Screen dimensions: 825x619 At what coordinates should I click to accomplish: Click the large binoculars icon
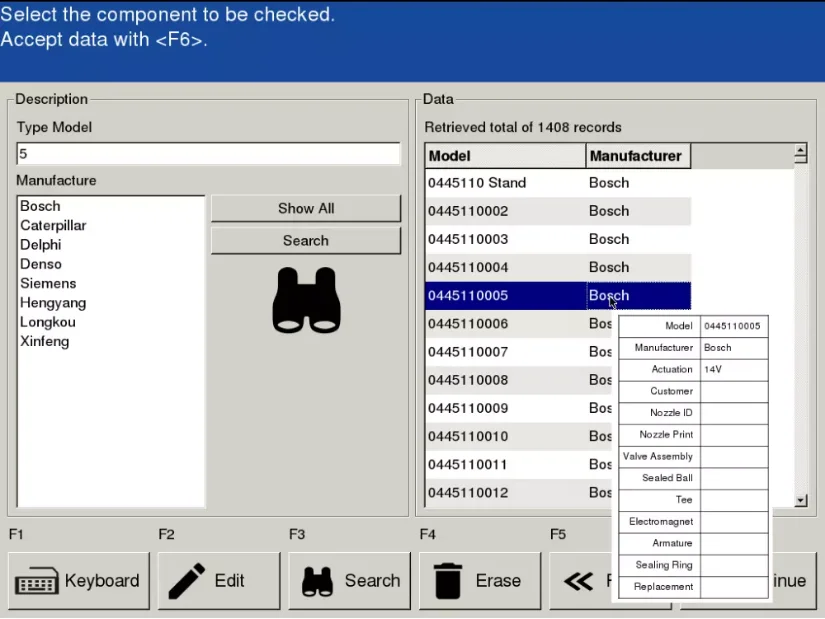306,300
